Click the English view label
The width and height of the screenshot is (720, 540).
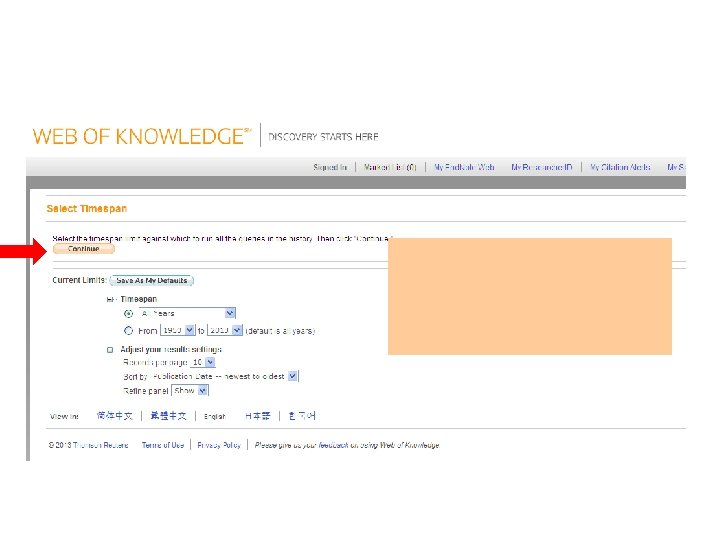(214, 416)
